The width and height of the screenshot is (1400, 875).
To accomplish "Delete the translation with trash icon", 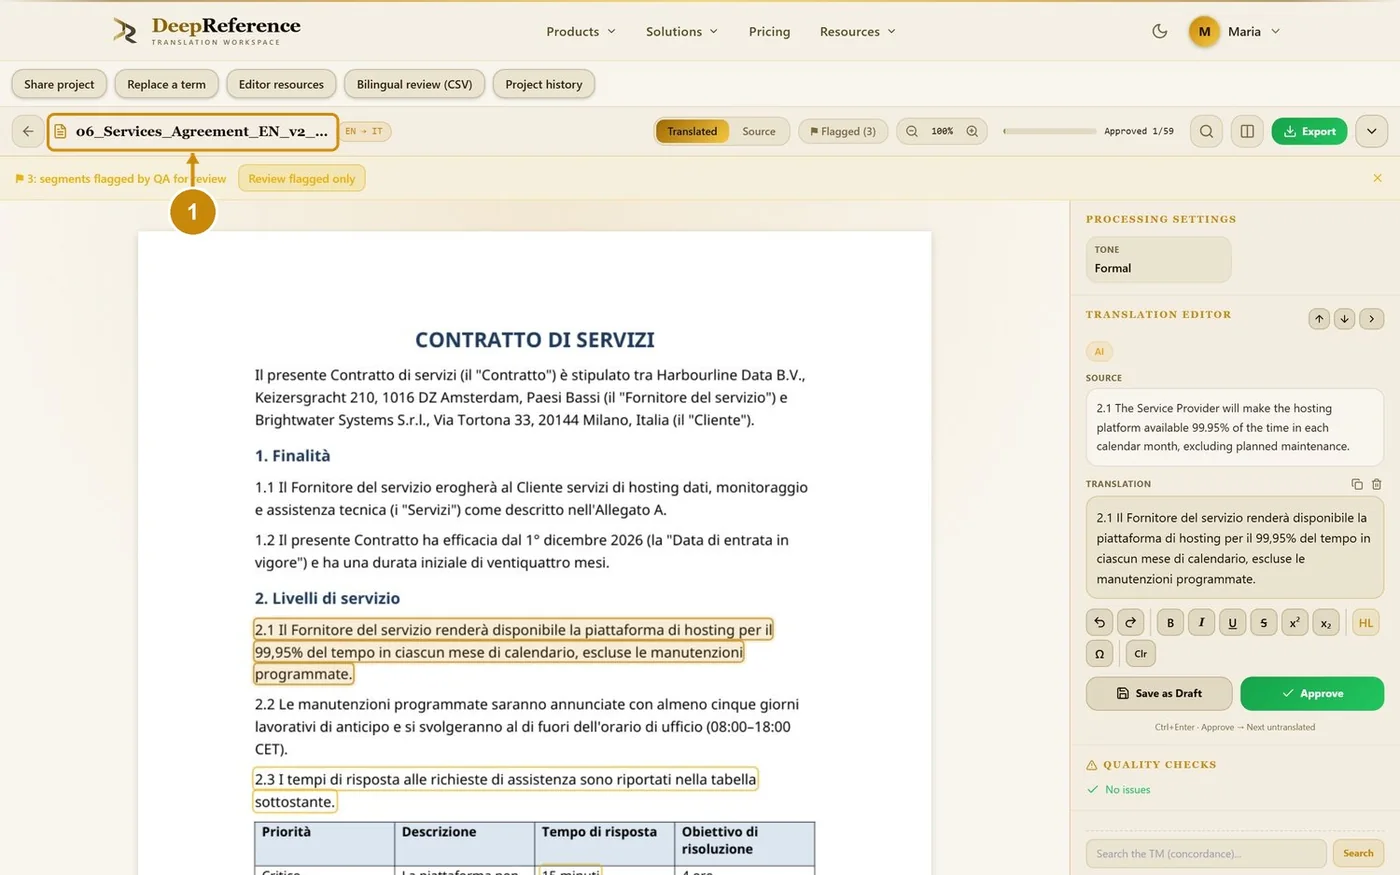I will pyautogui.click(x=1377, y=484).
